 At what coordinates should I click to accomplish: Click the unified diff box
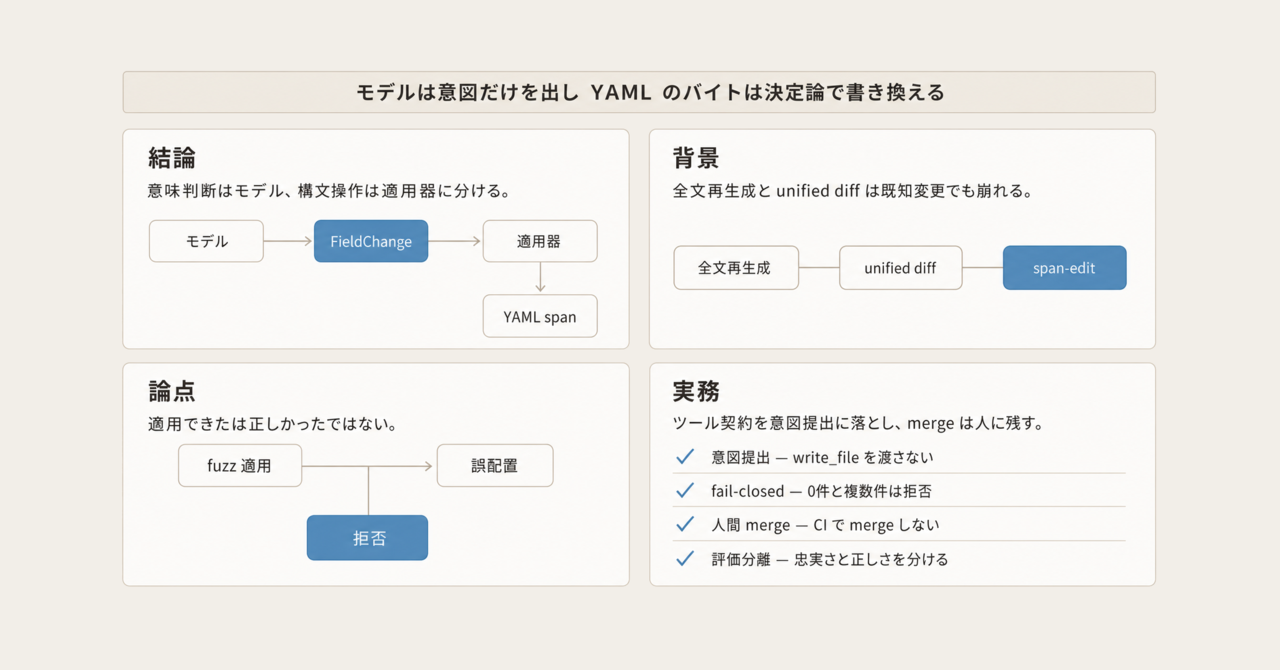[x=901, y=268]
